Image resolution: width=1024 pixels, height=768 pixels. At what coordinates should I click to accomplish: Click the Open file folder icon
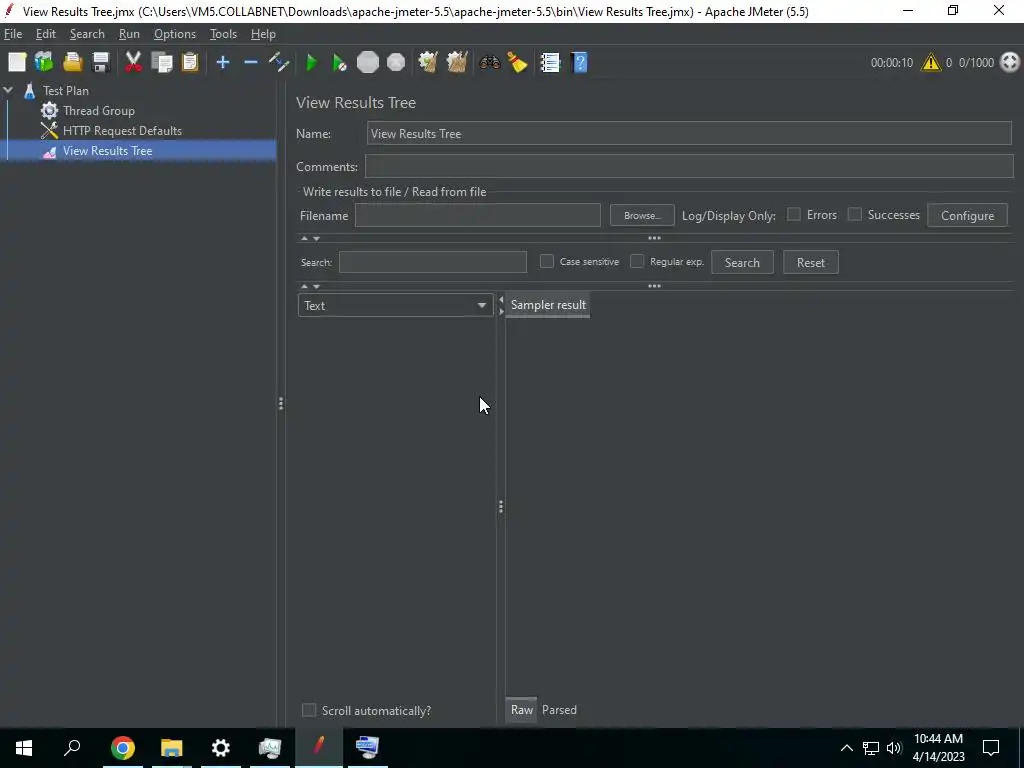[x=72, y=63]
